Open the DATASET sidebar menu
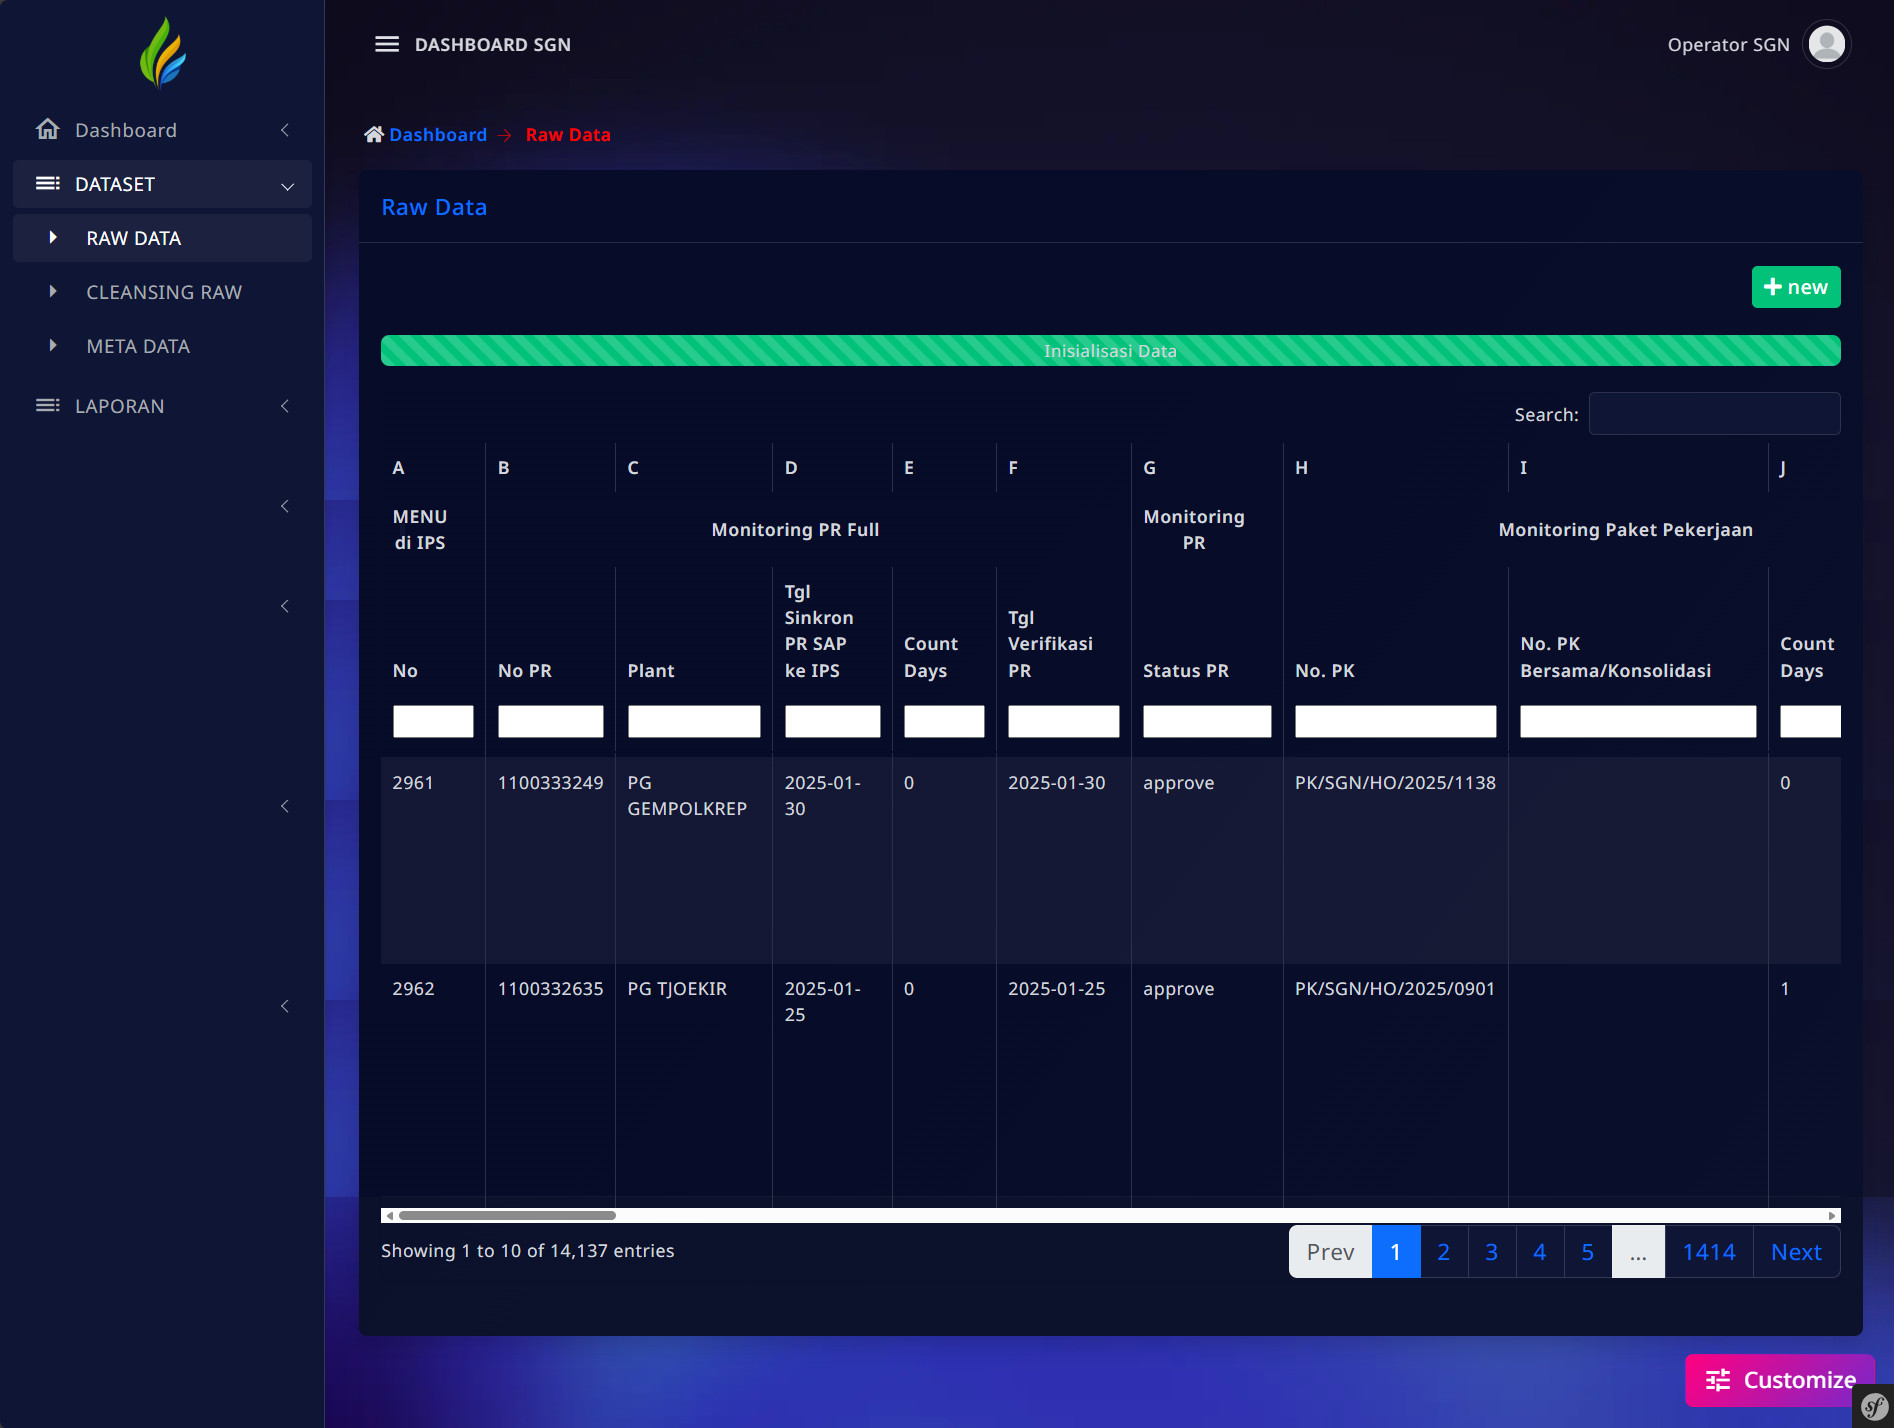 162,184
